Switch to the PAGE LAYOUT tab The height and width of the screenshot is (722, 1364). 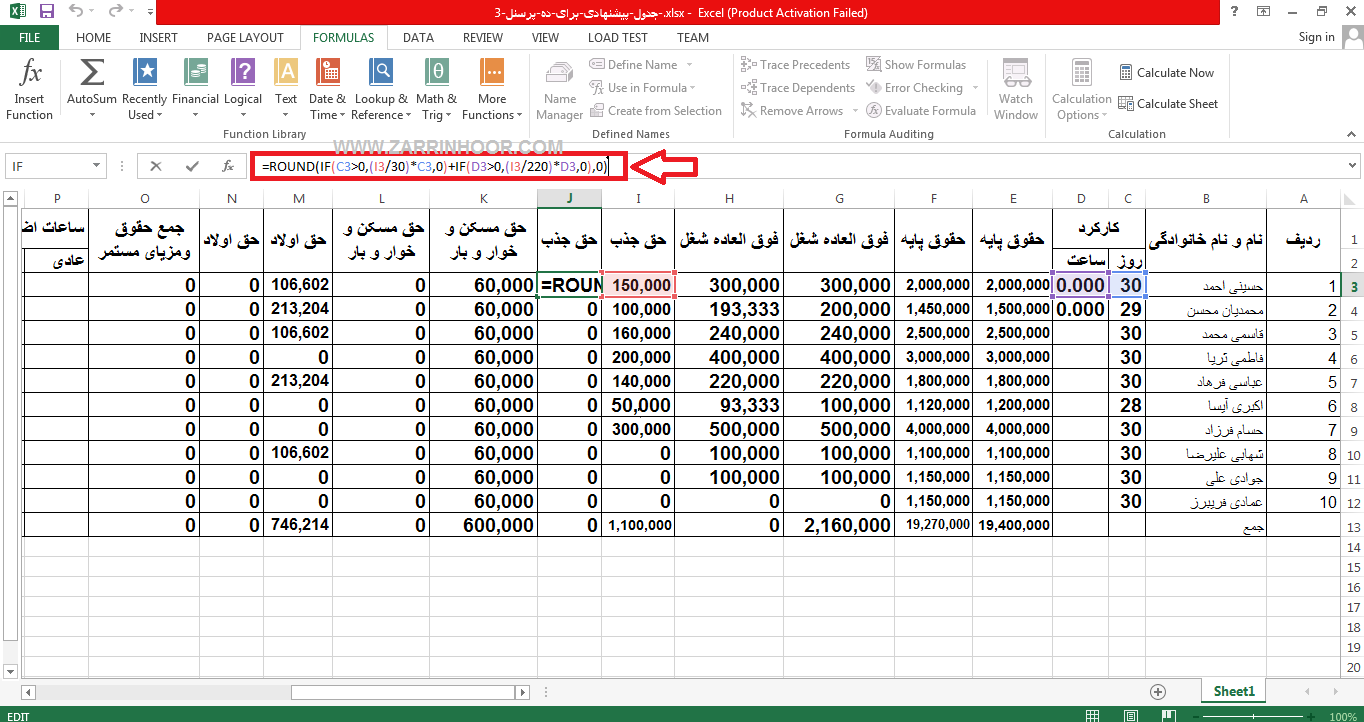click(245, 38)
